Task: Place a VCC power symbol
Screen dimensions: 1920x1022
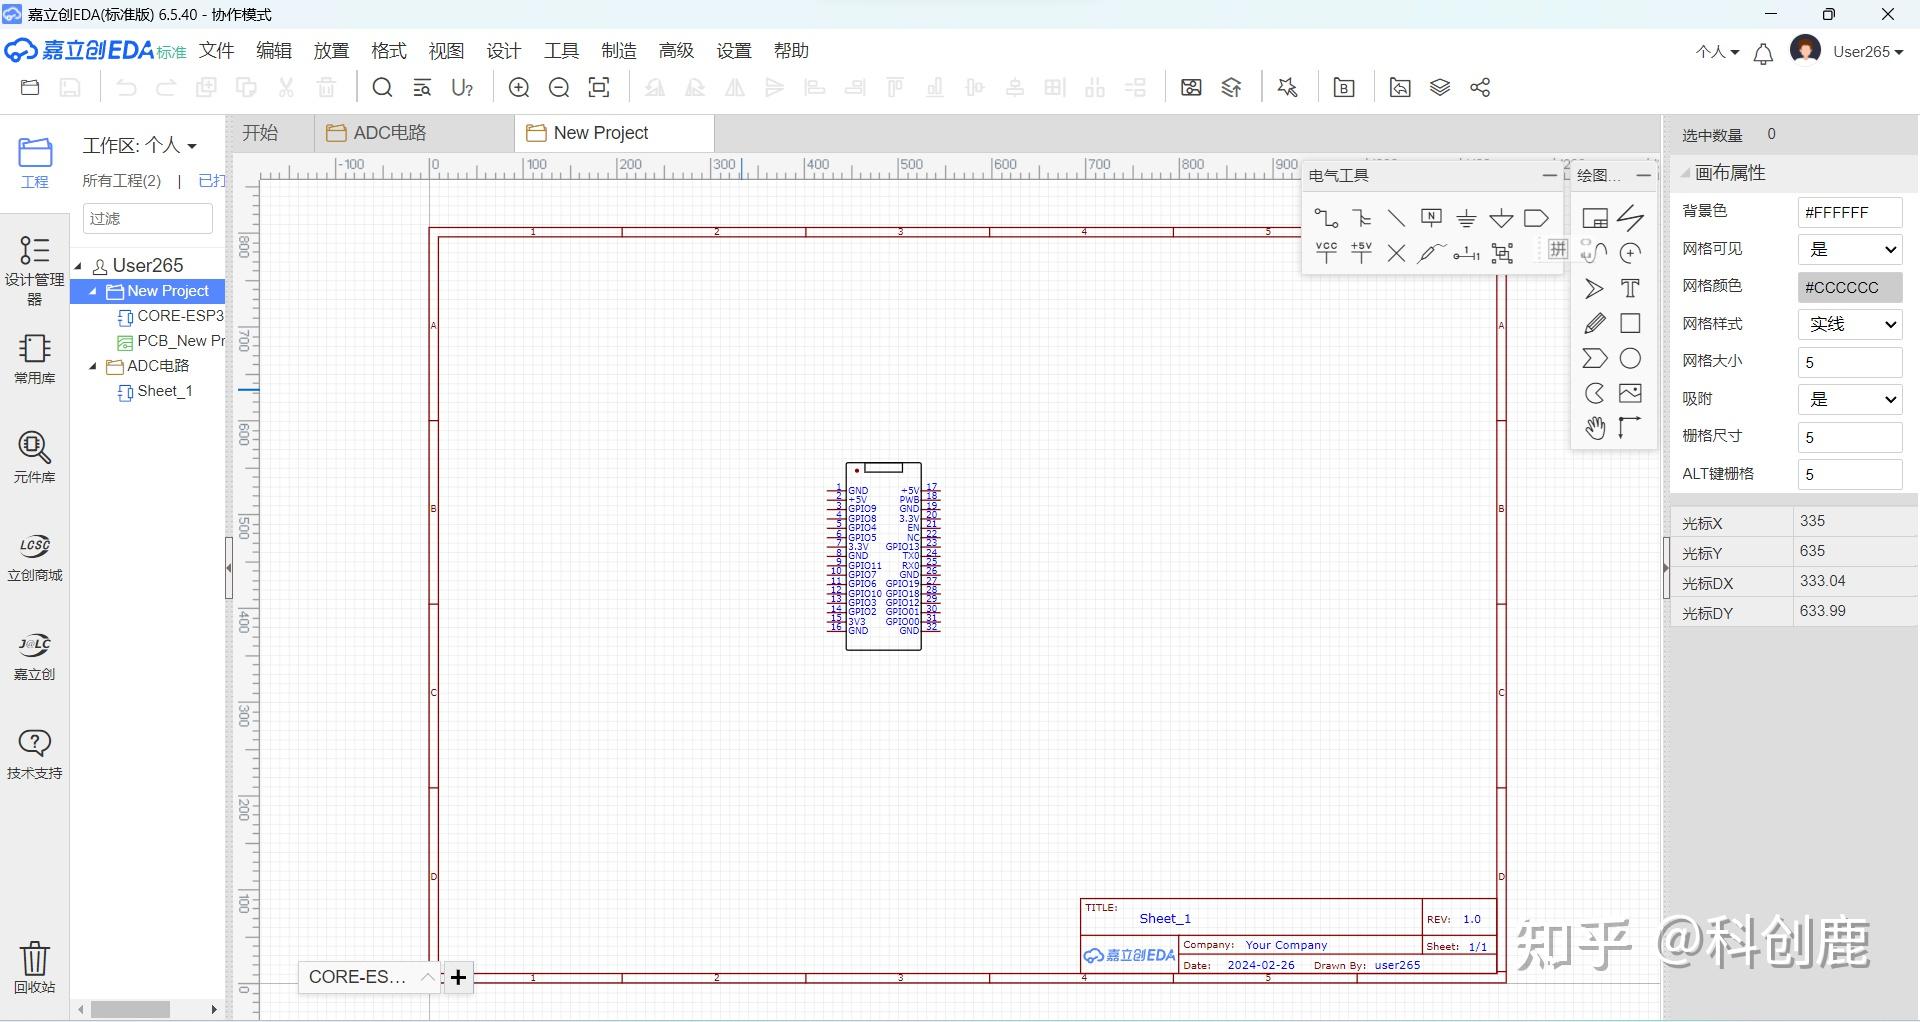Action: click(1326, 252)
